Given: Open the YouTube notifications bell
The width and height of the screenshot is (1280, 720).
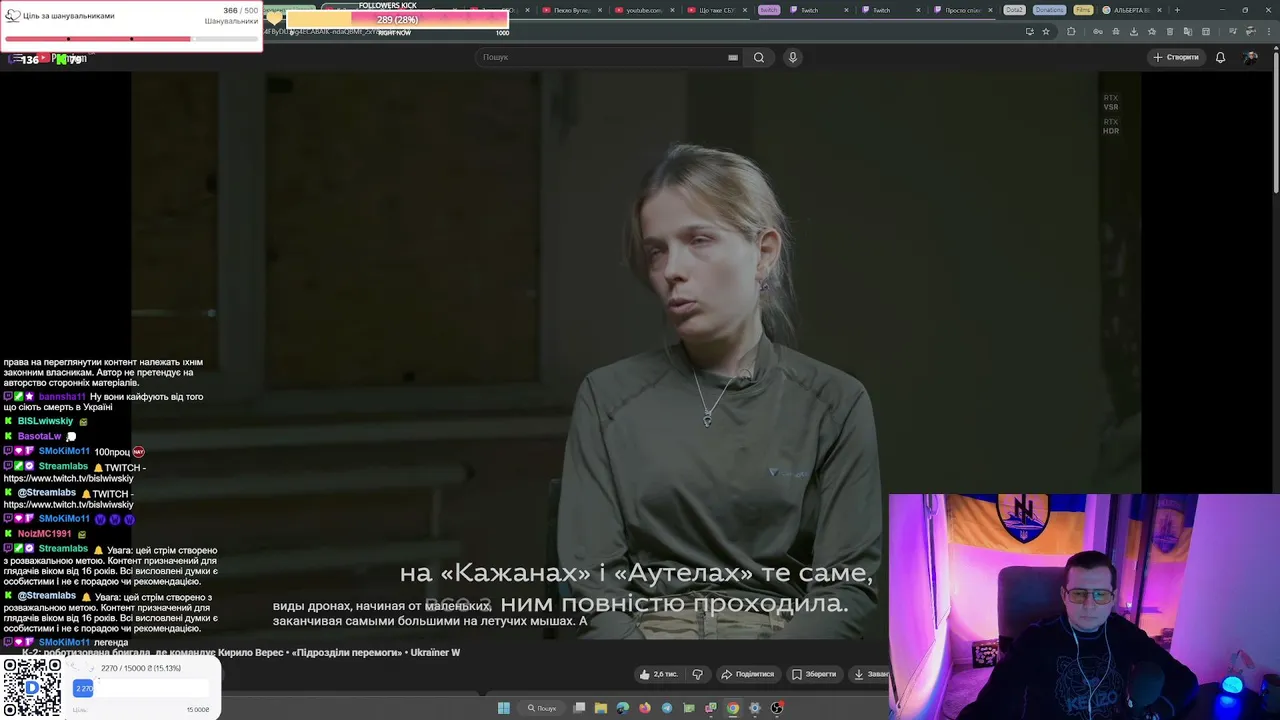Looking at the screenshot, I should pos(1220,57).
